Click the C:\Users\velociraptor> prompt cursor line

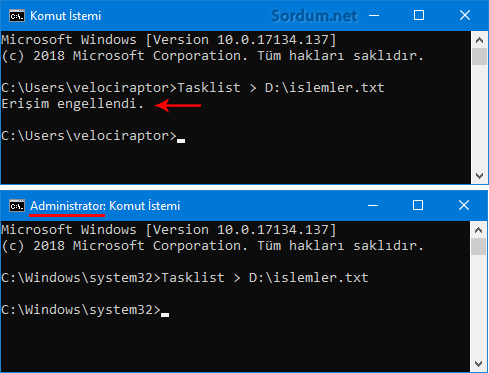(93, 136)
